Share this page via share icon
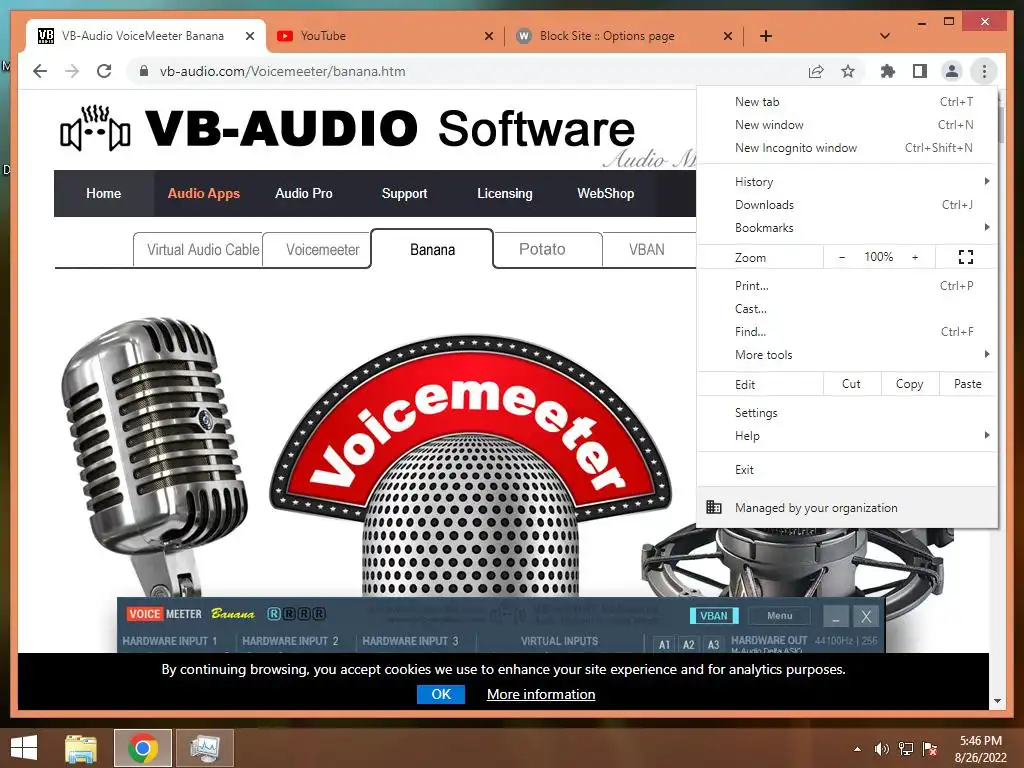 (816, 71)
